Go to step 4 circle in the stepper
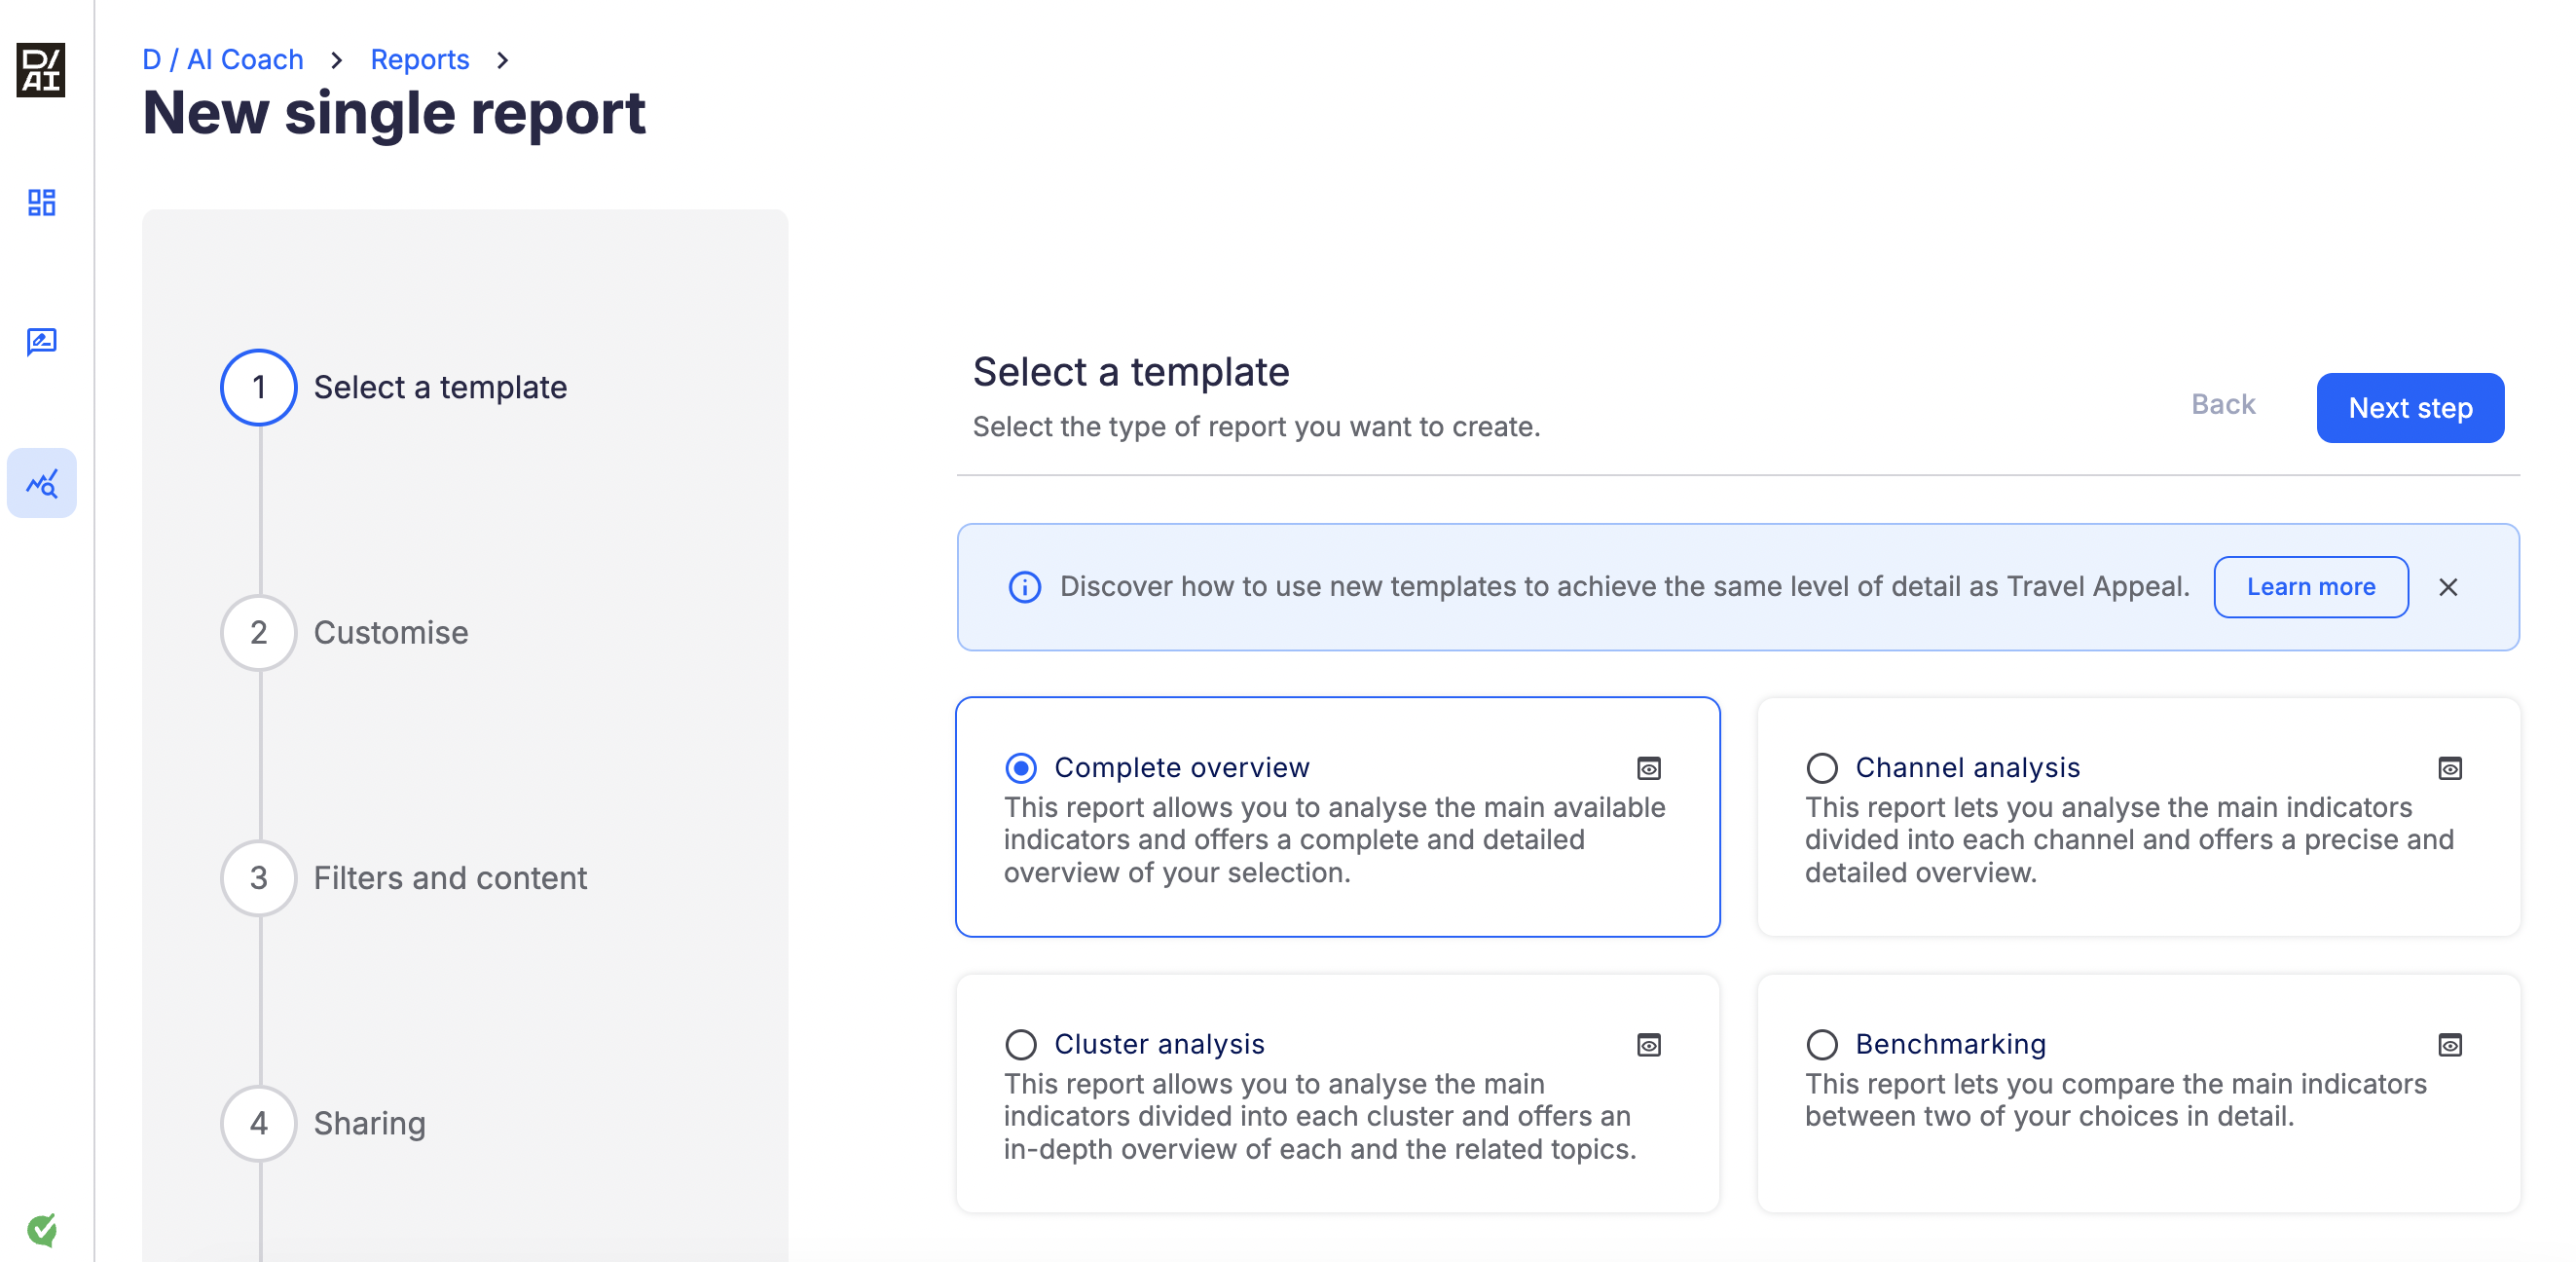This screenshot has width=2576, height=1262. point(259,1123)
